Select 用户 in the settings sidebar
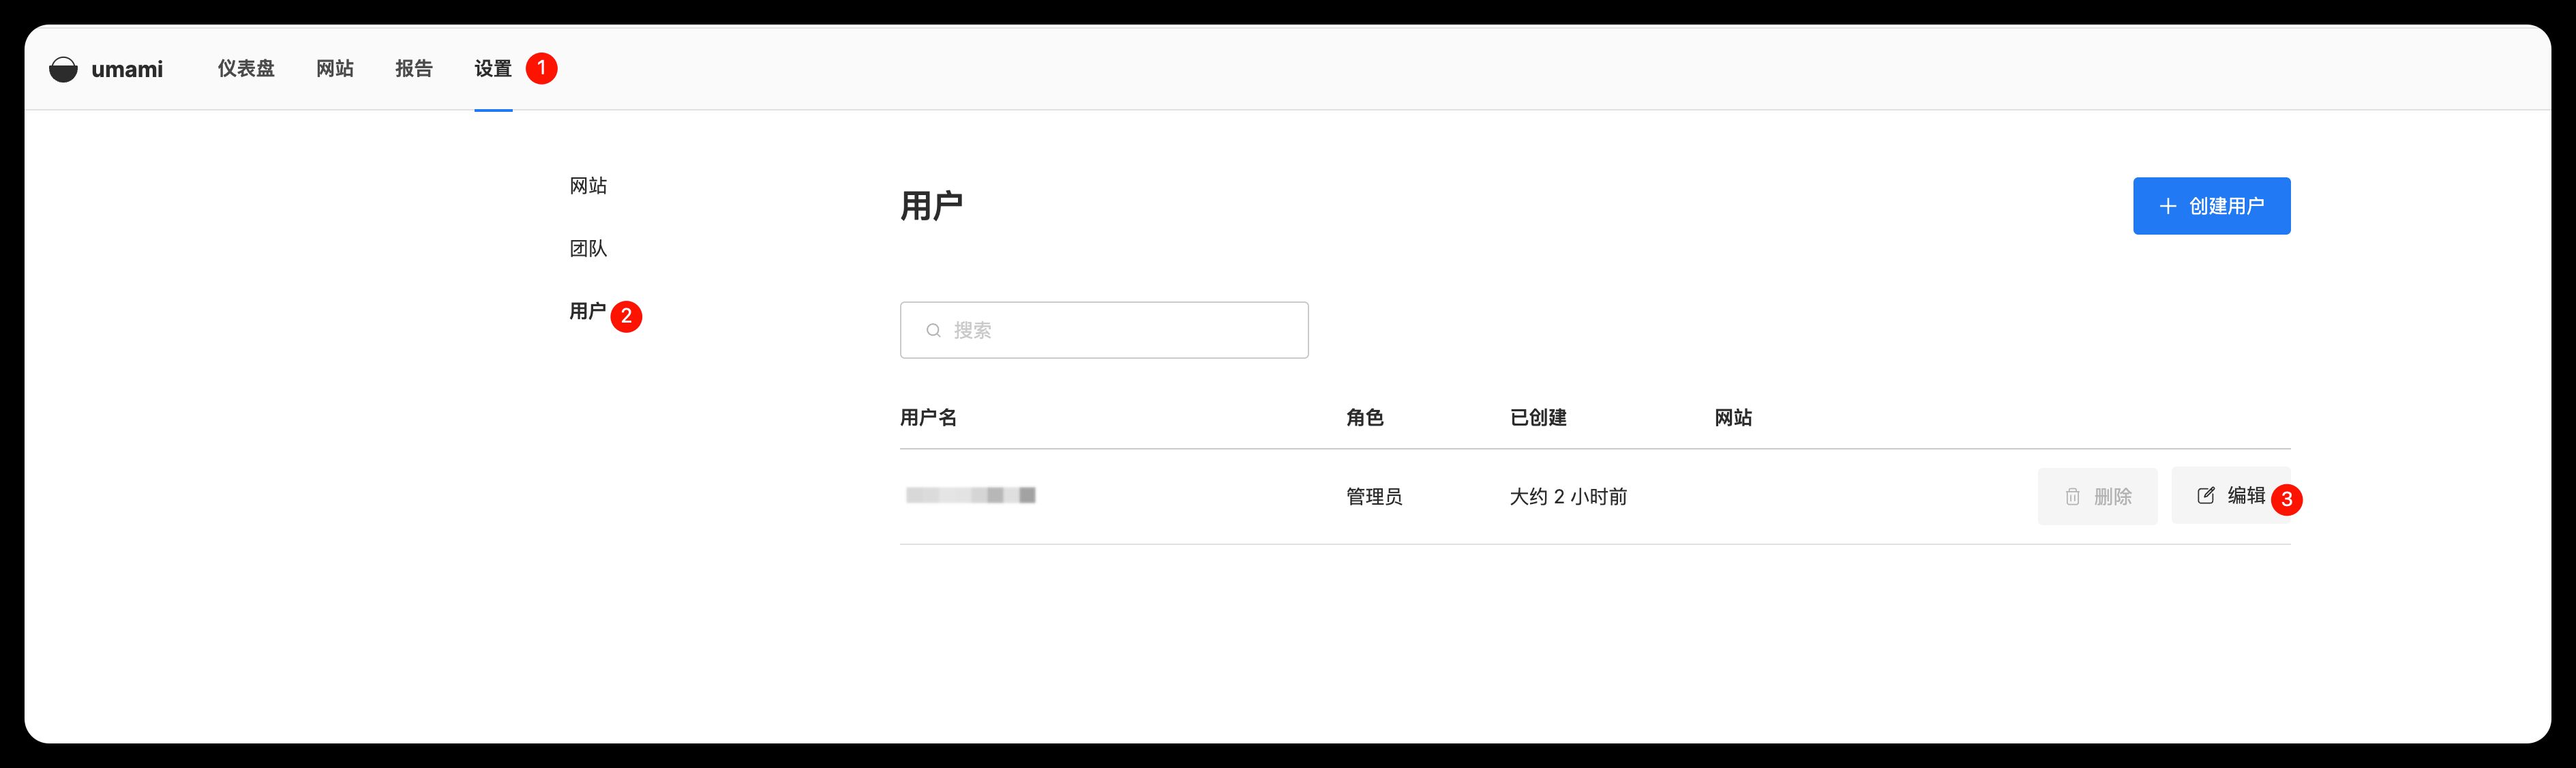This screenshot has height=768, width=2576. click(x=587, y=312)
